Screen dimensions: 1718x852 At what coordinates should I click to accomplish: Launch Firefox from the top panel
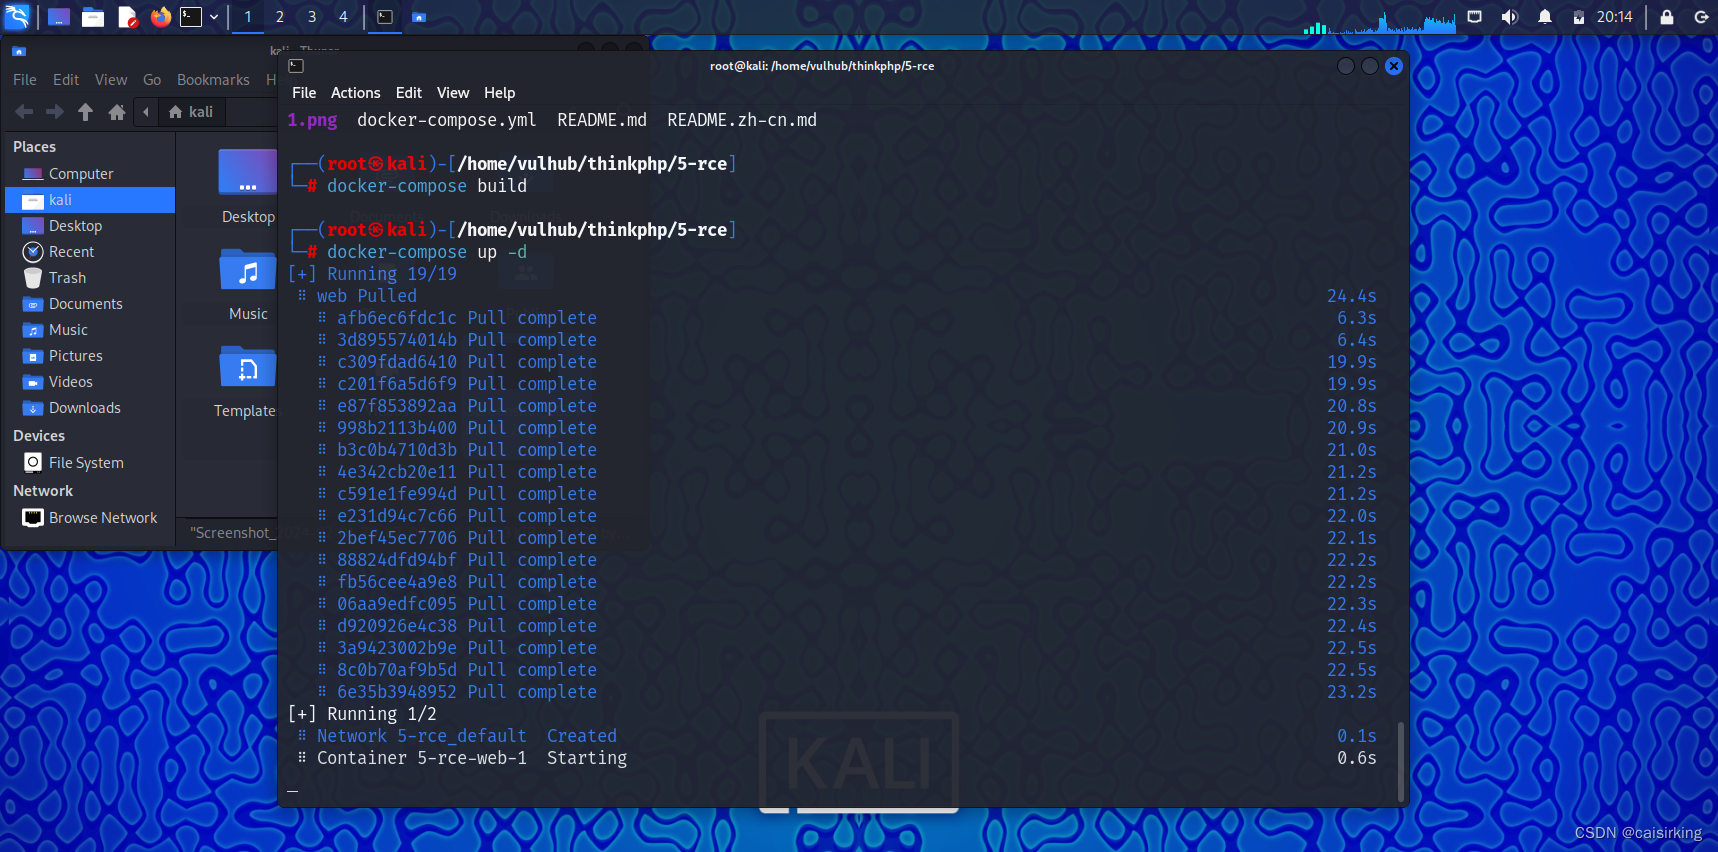[160, 17]
